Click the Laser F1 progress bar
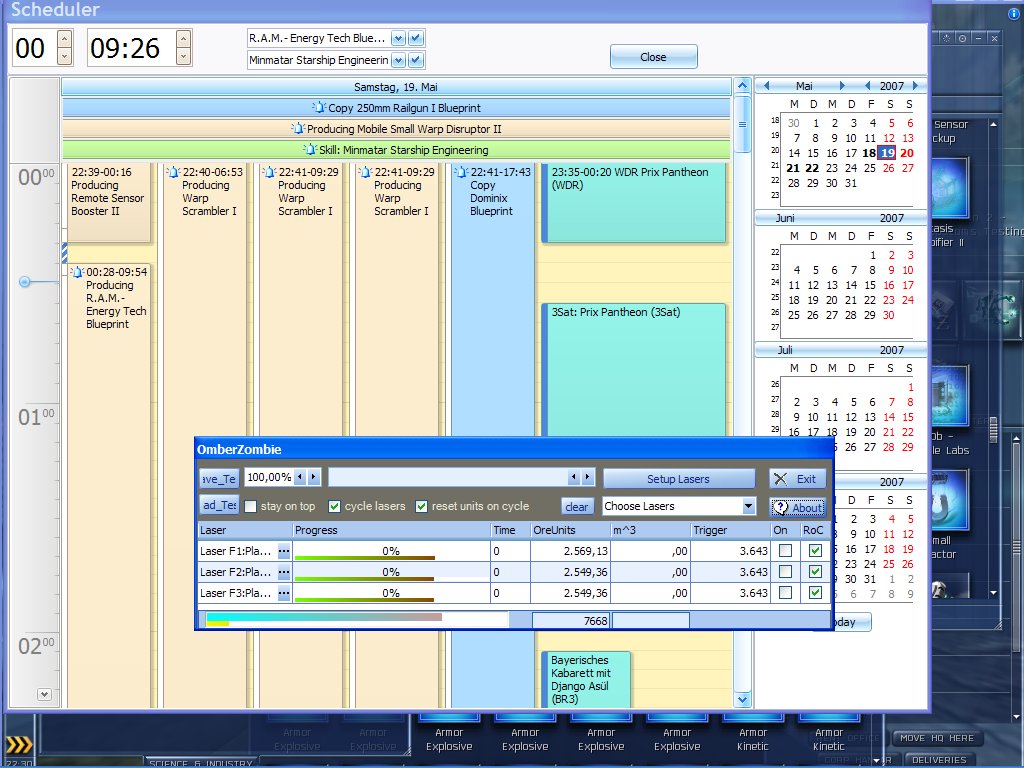Image resolution: width=1024 pixels, height=768 pixels. coord(391,551)
